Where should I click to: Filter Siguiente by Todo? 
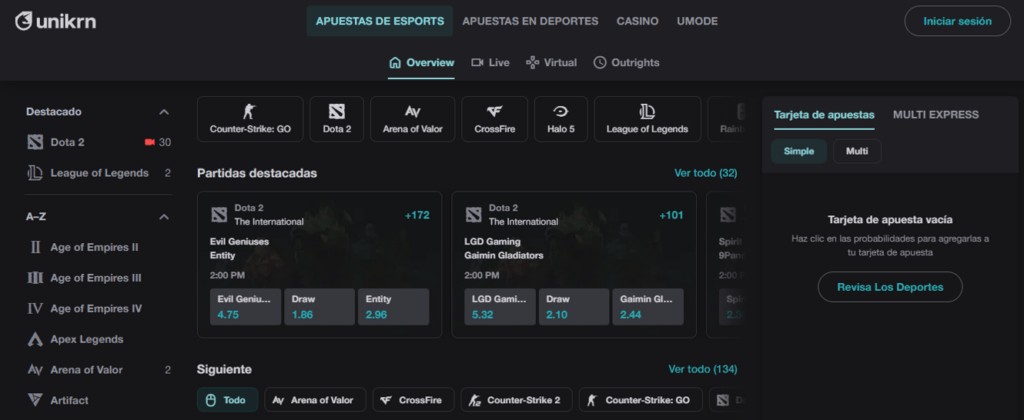(227, 400)
